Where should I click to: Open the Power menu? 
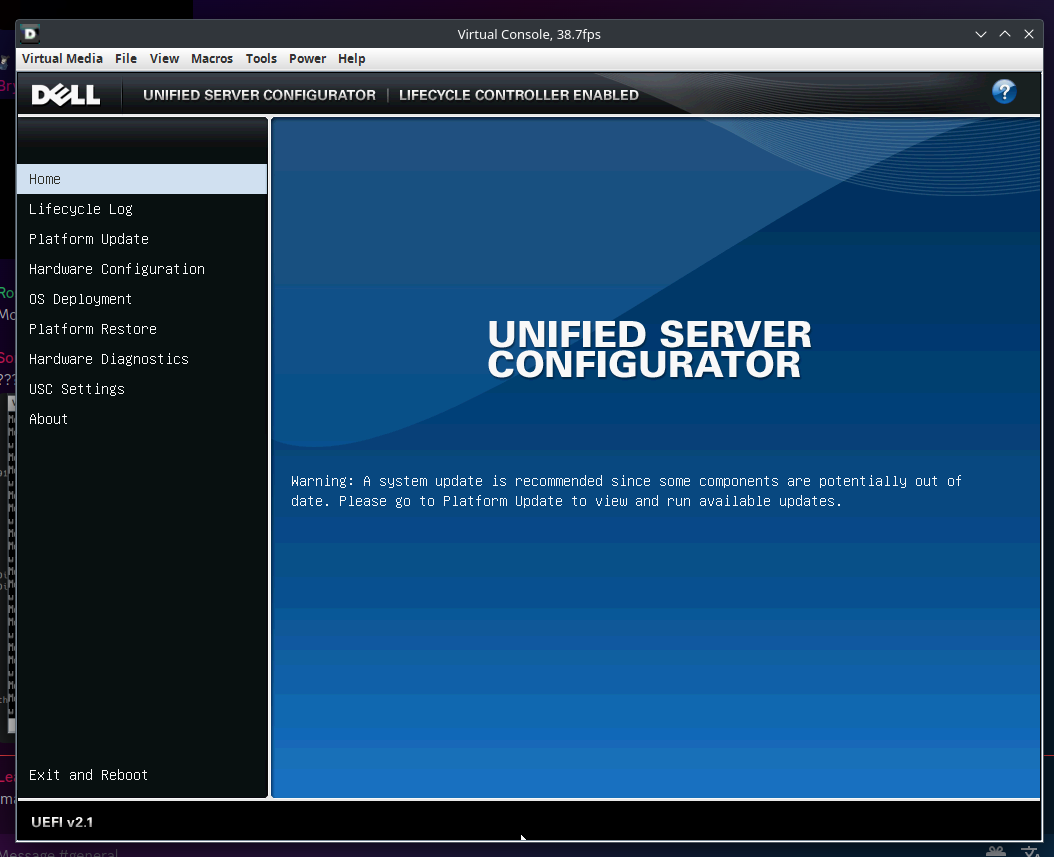point(307,58)
